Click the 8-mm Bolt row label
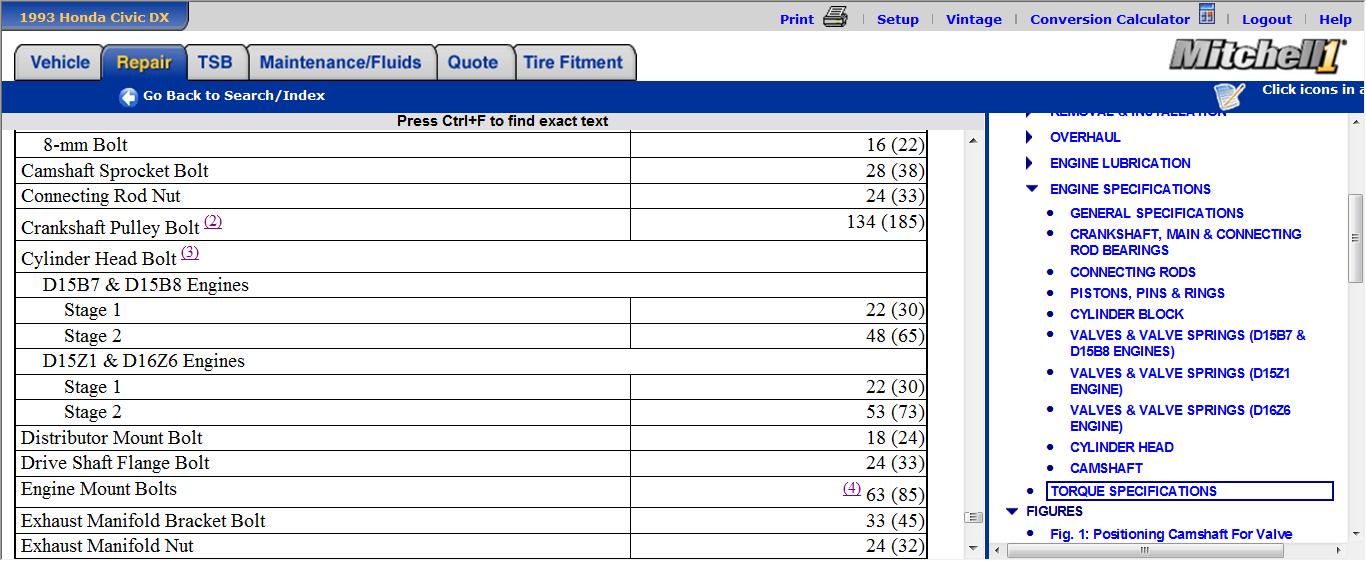This screenshot has width=1366, height=561. (x=86, y=145)
